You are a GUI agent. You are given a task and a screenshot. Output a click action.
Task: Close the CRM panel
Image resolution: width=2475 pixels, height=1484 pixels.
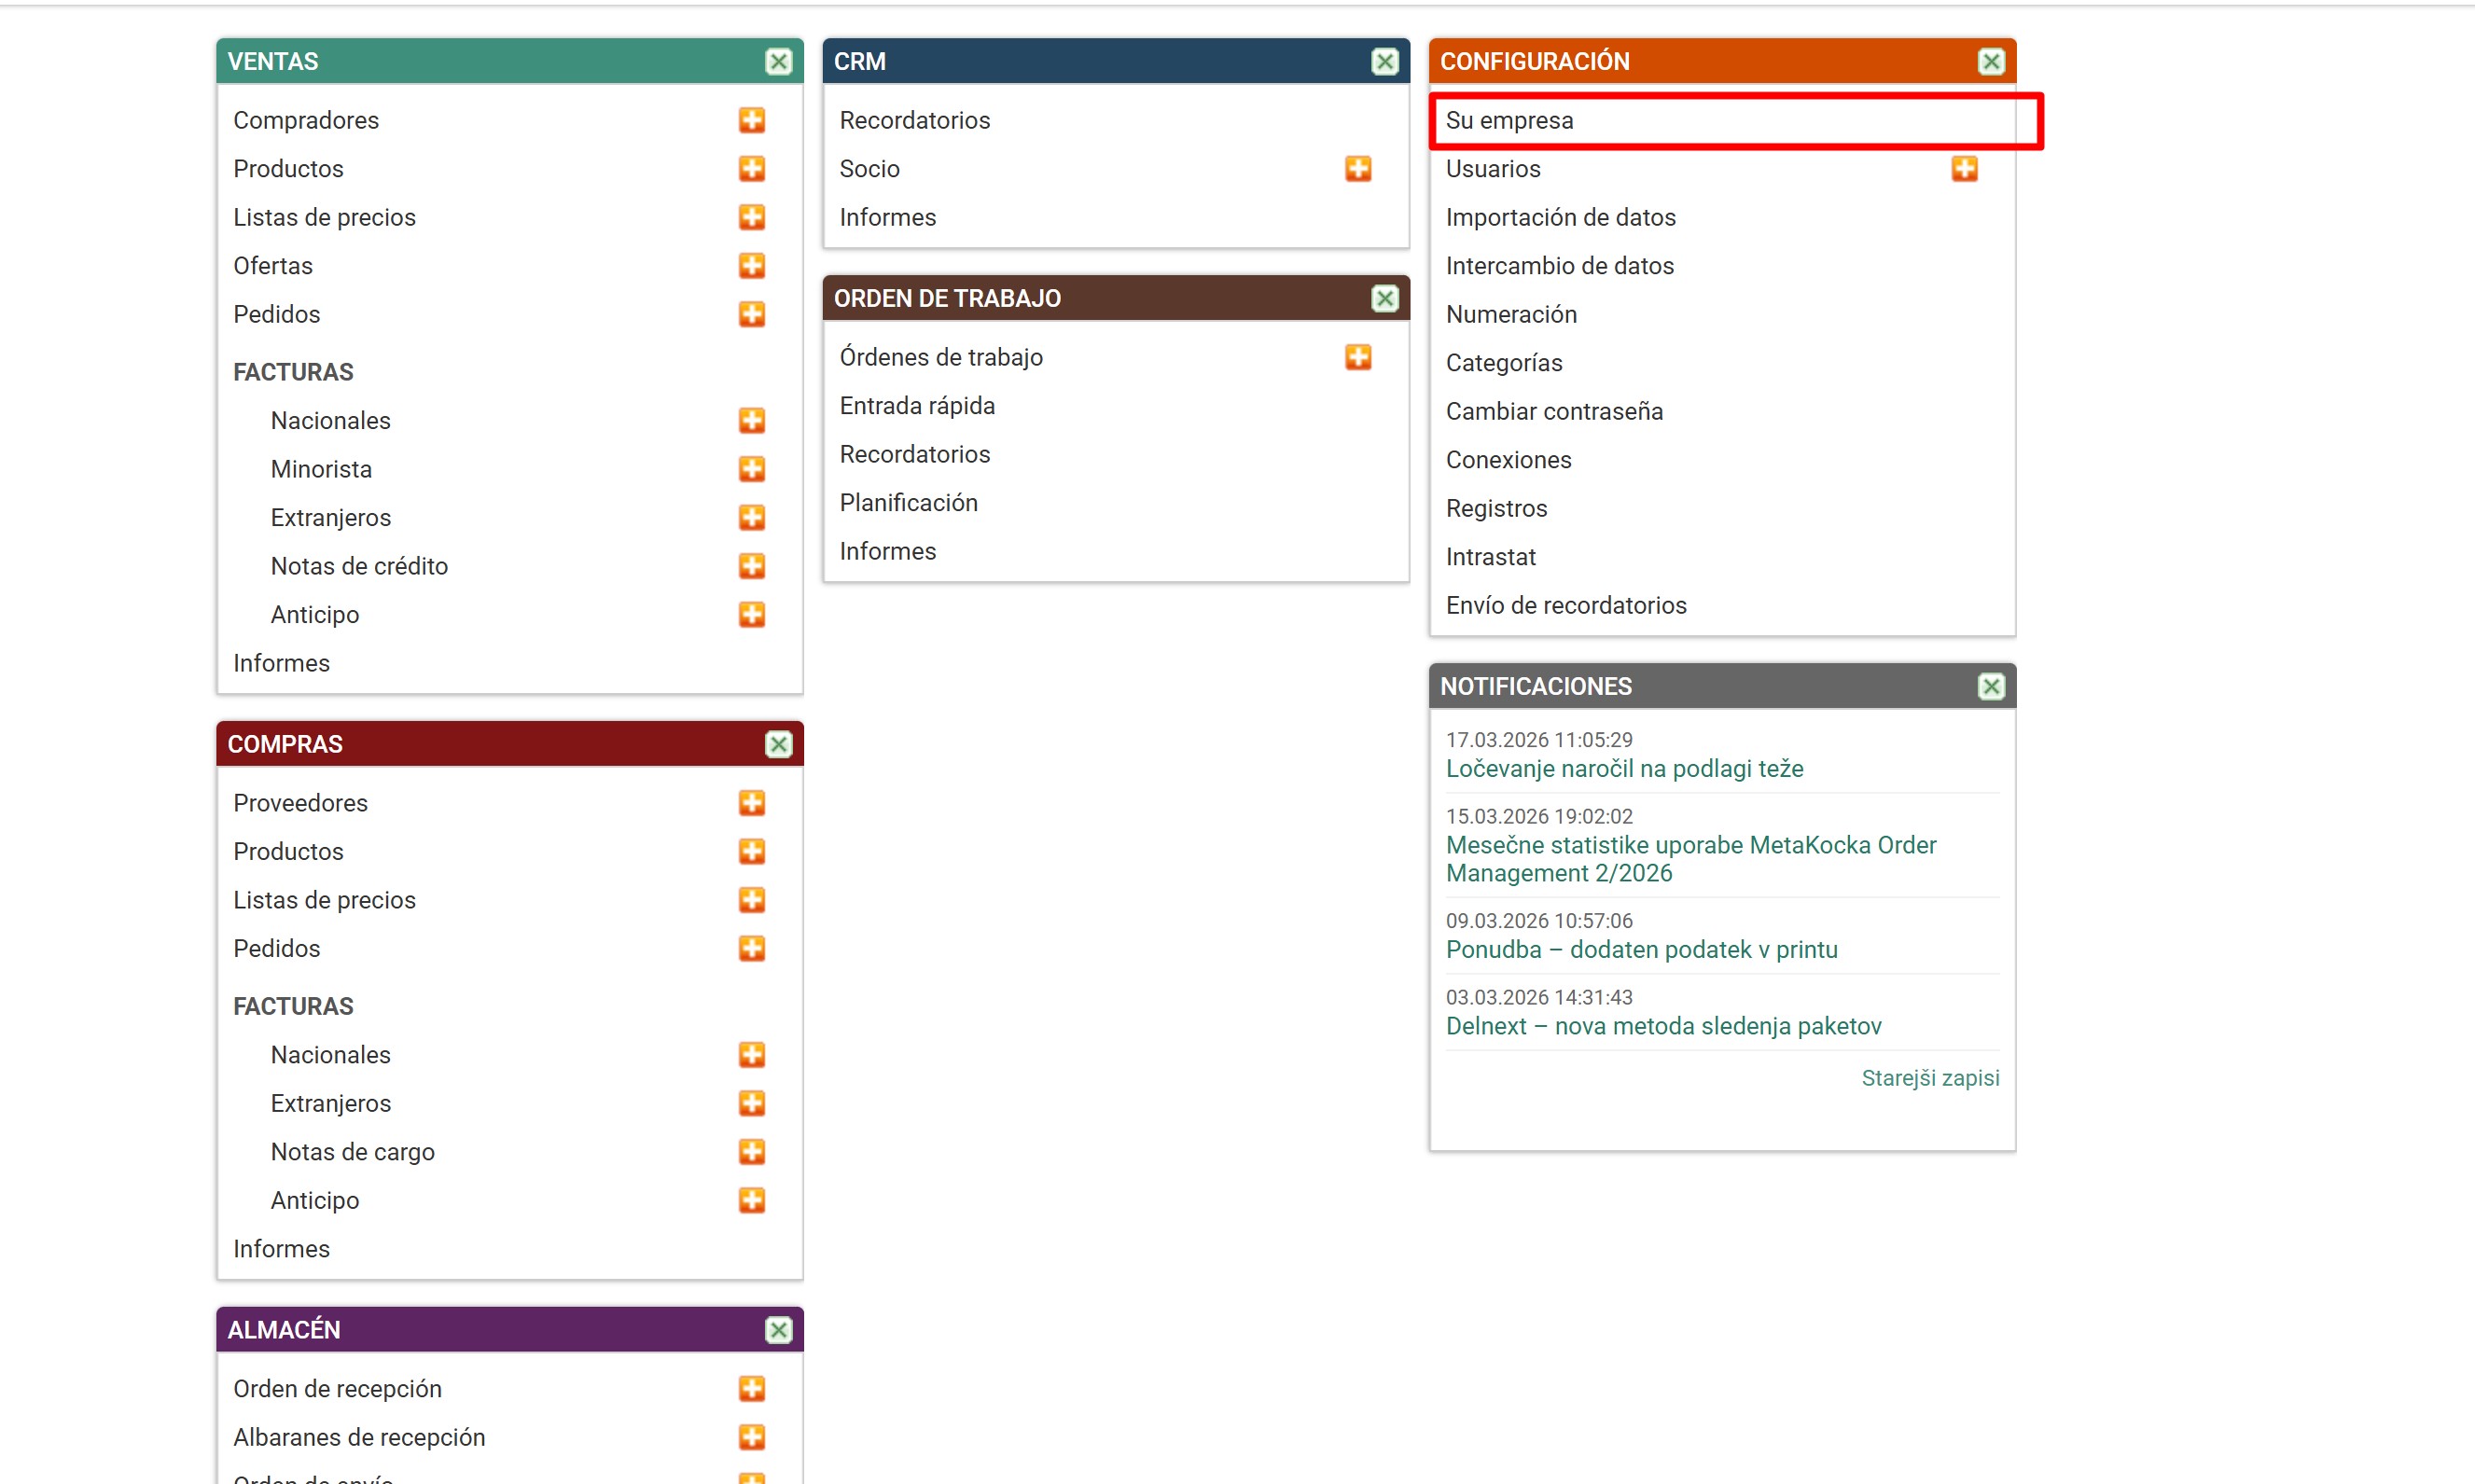pos(1384,62)
